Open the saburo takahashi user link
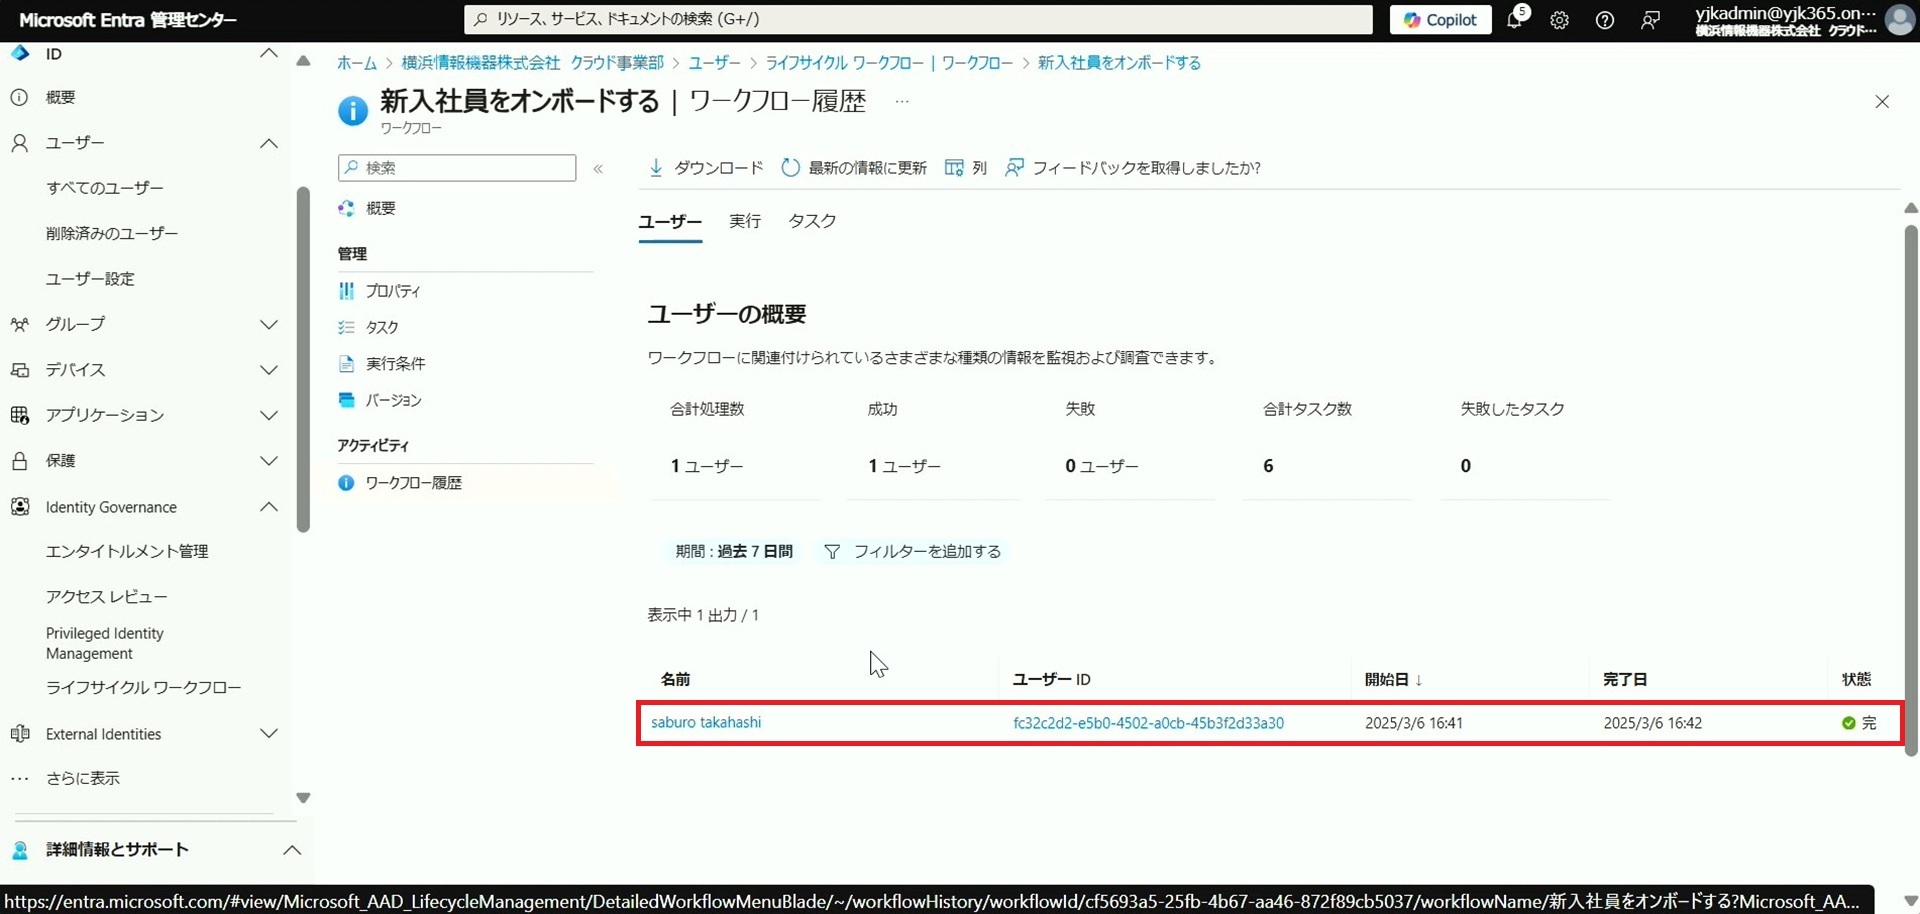 706,722
